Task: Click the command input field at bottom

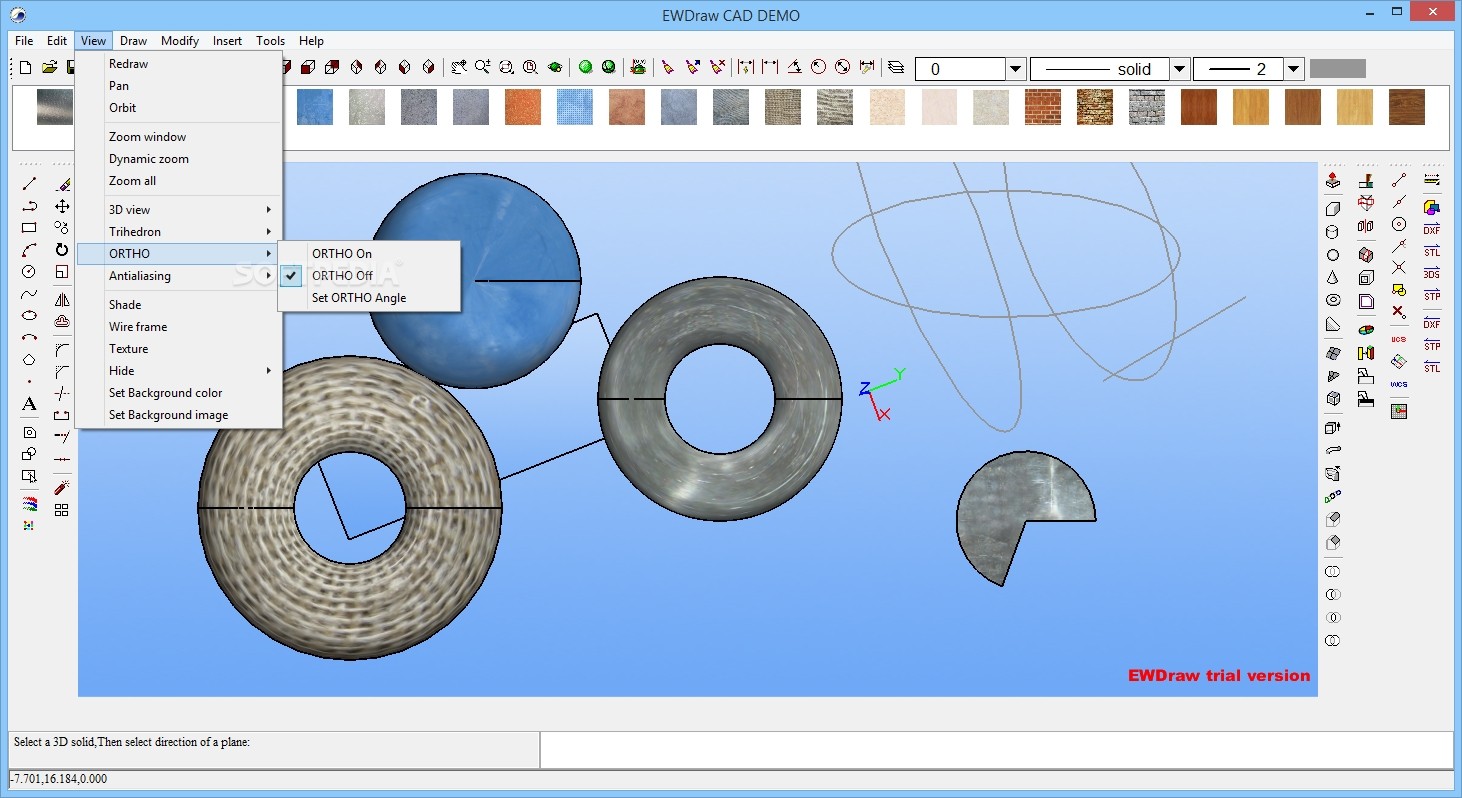Action: pos(996,750)
